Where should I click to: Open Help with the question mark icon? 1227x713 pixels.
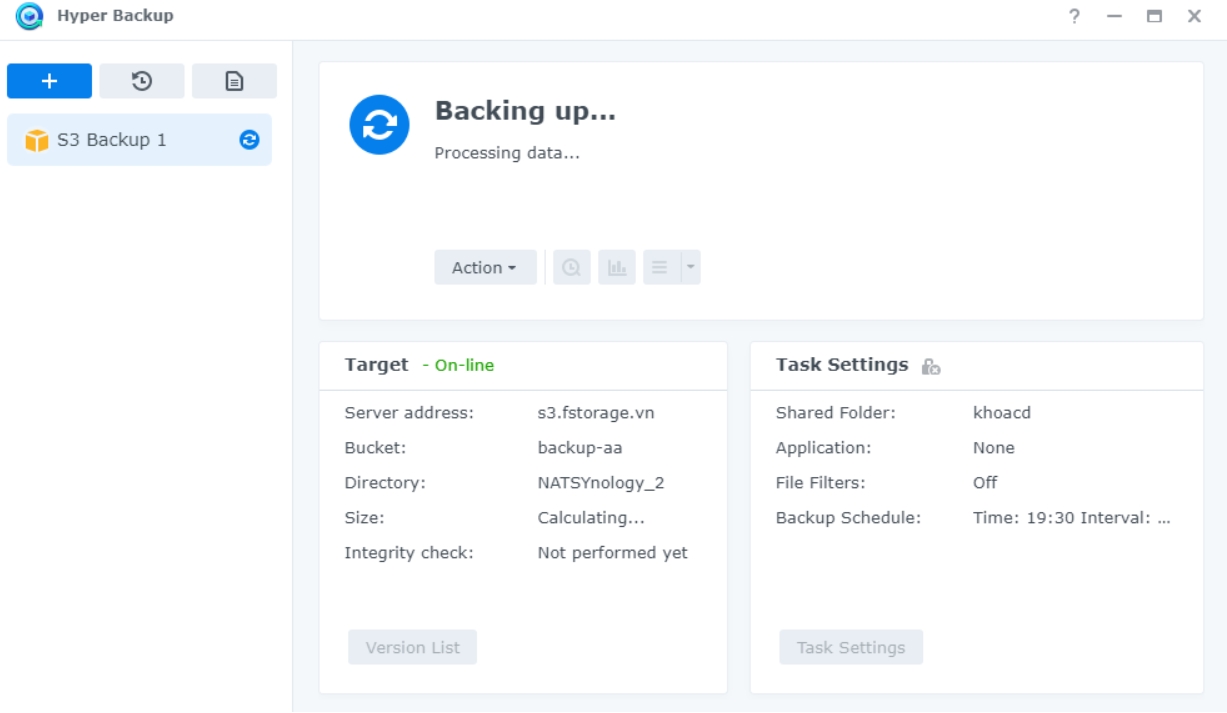point(1074,16)
